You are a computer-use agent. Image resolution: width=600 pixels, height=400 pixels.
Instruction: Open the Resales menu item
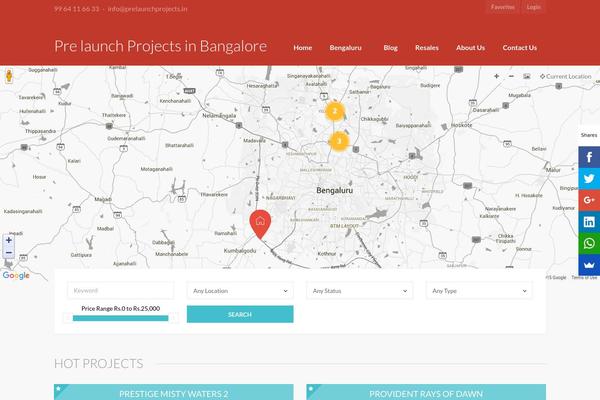(x=427, y=48)
